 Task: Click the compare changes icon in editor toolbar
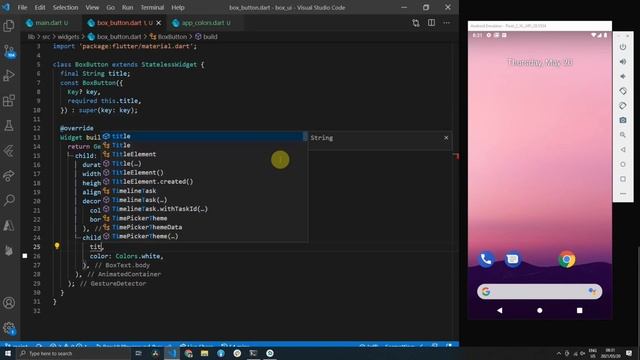pyautogui.click(x=416, y=23)
